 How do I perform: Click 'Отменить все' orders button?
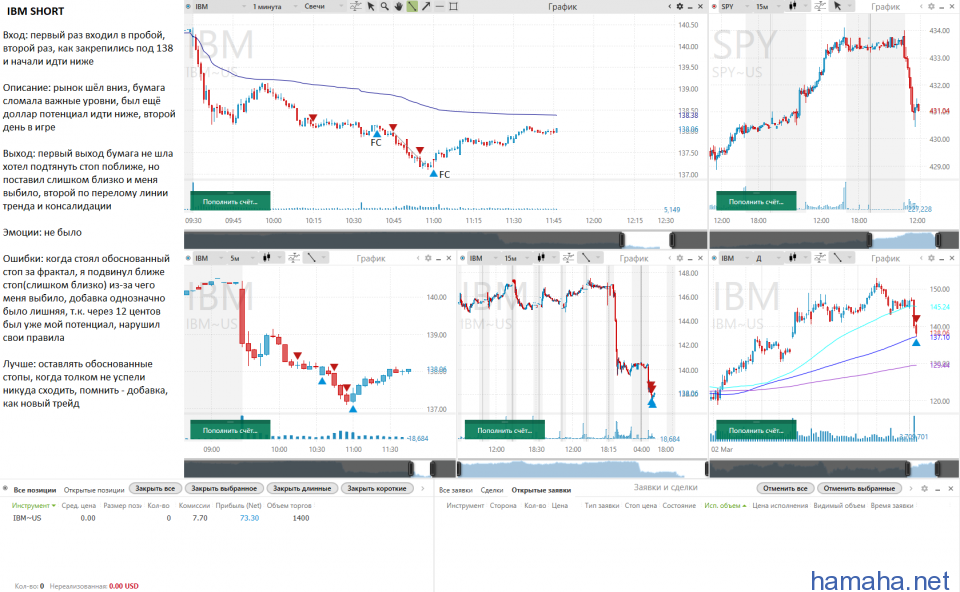click(785, 489)
